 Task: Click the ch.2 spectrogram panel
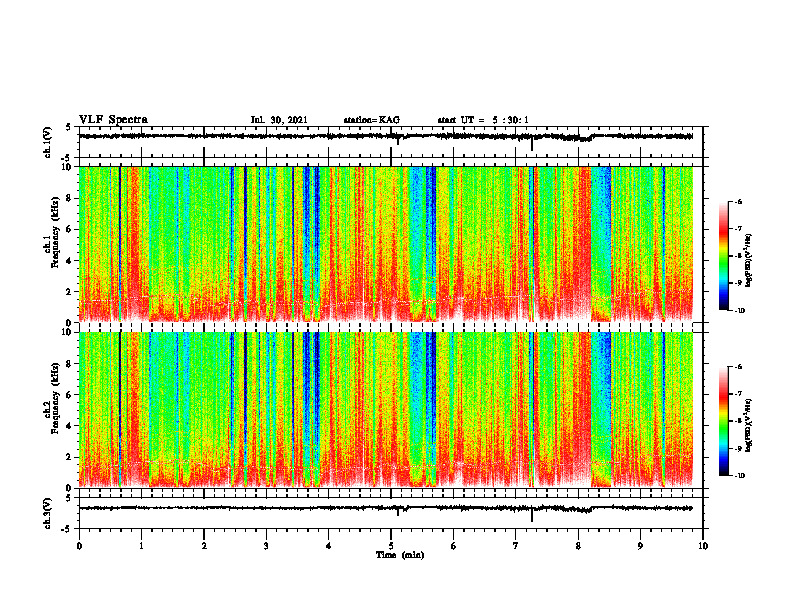[386, 410]
